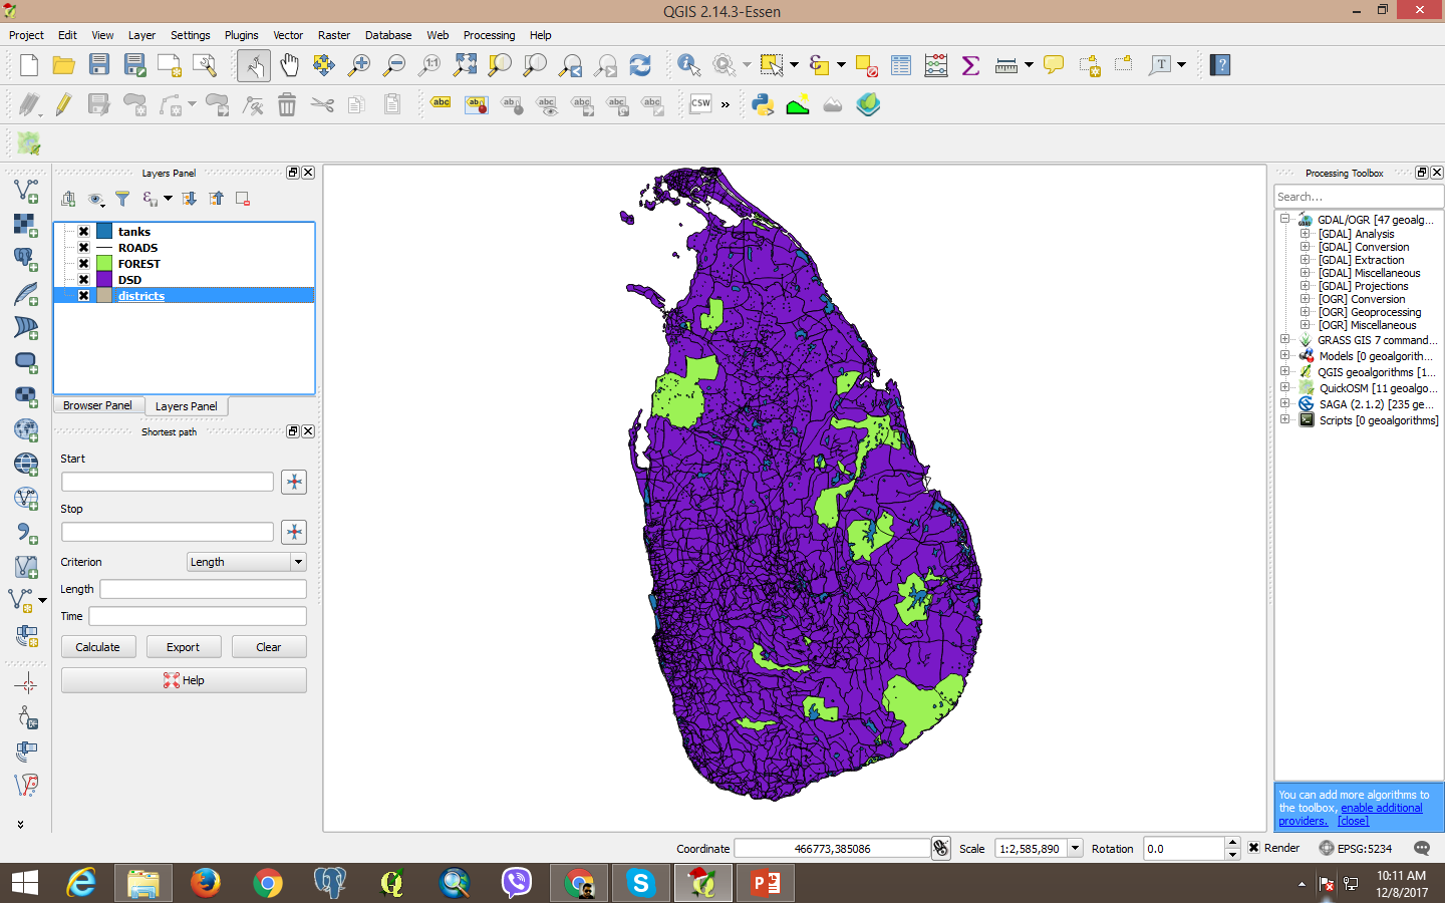Disable the Render checkbox

click(x=1253, y=848)
